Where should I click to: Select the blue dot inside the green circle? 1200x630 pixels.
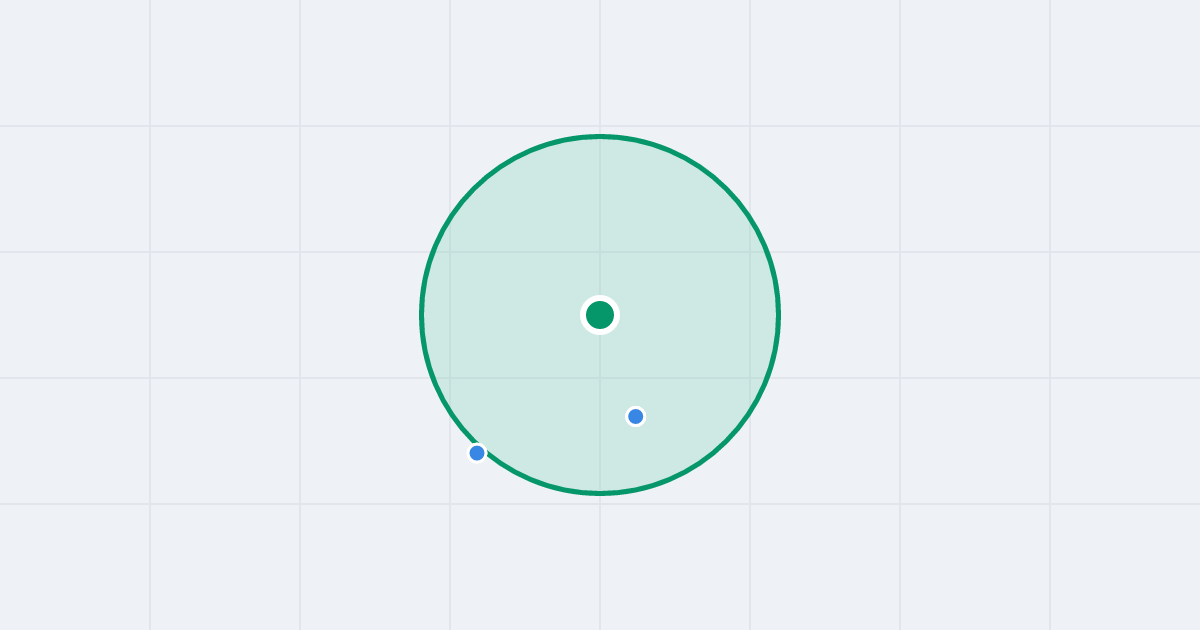click(x=636, y=416)
